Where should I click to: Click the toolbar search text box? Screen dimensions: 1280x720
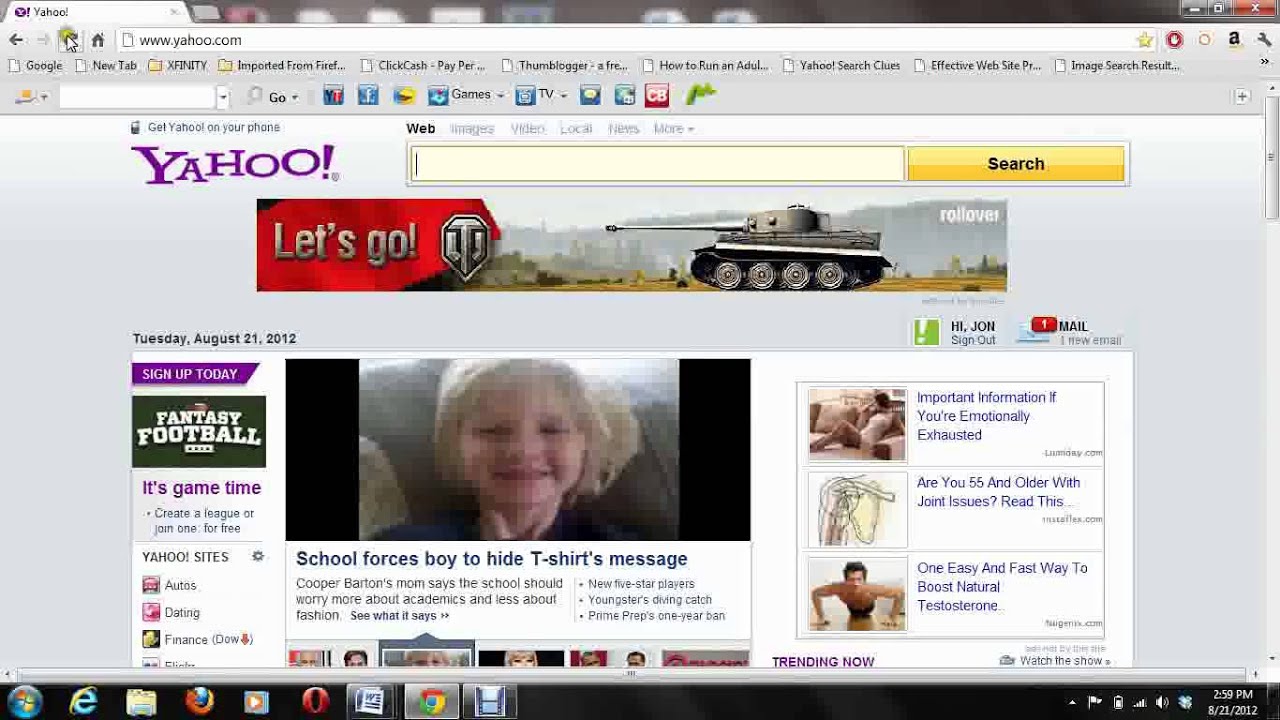[137, 97]
